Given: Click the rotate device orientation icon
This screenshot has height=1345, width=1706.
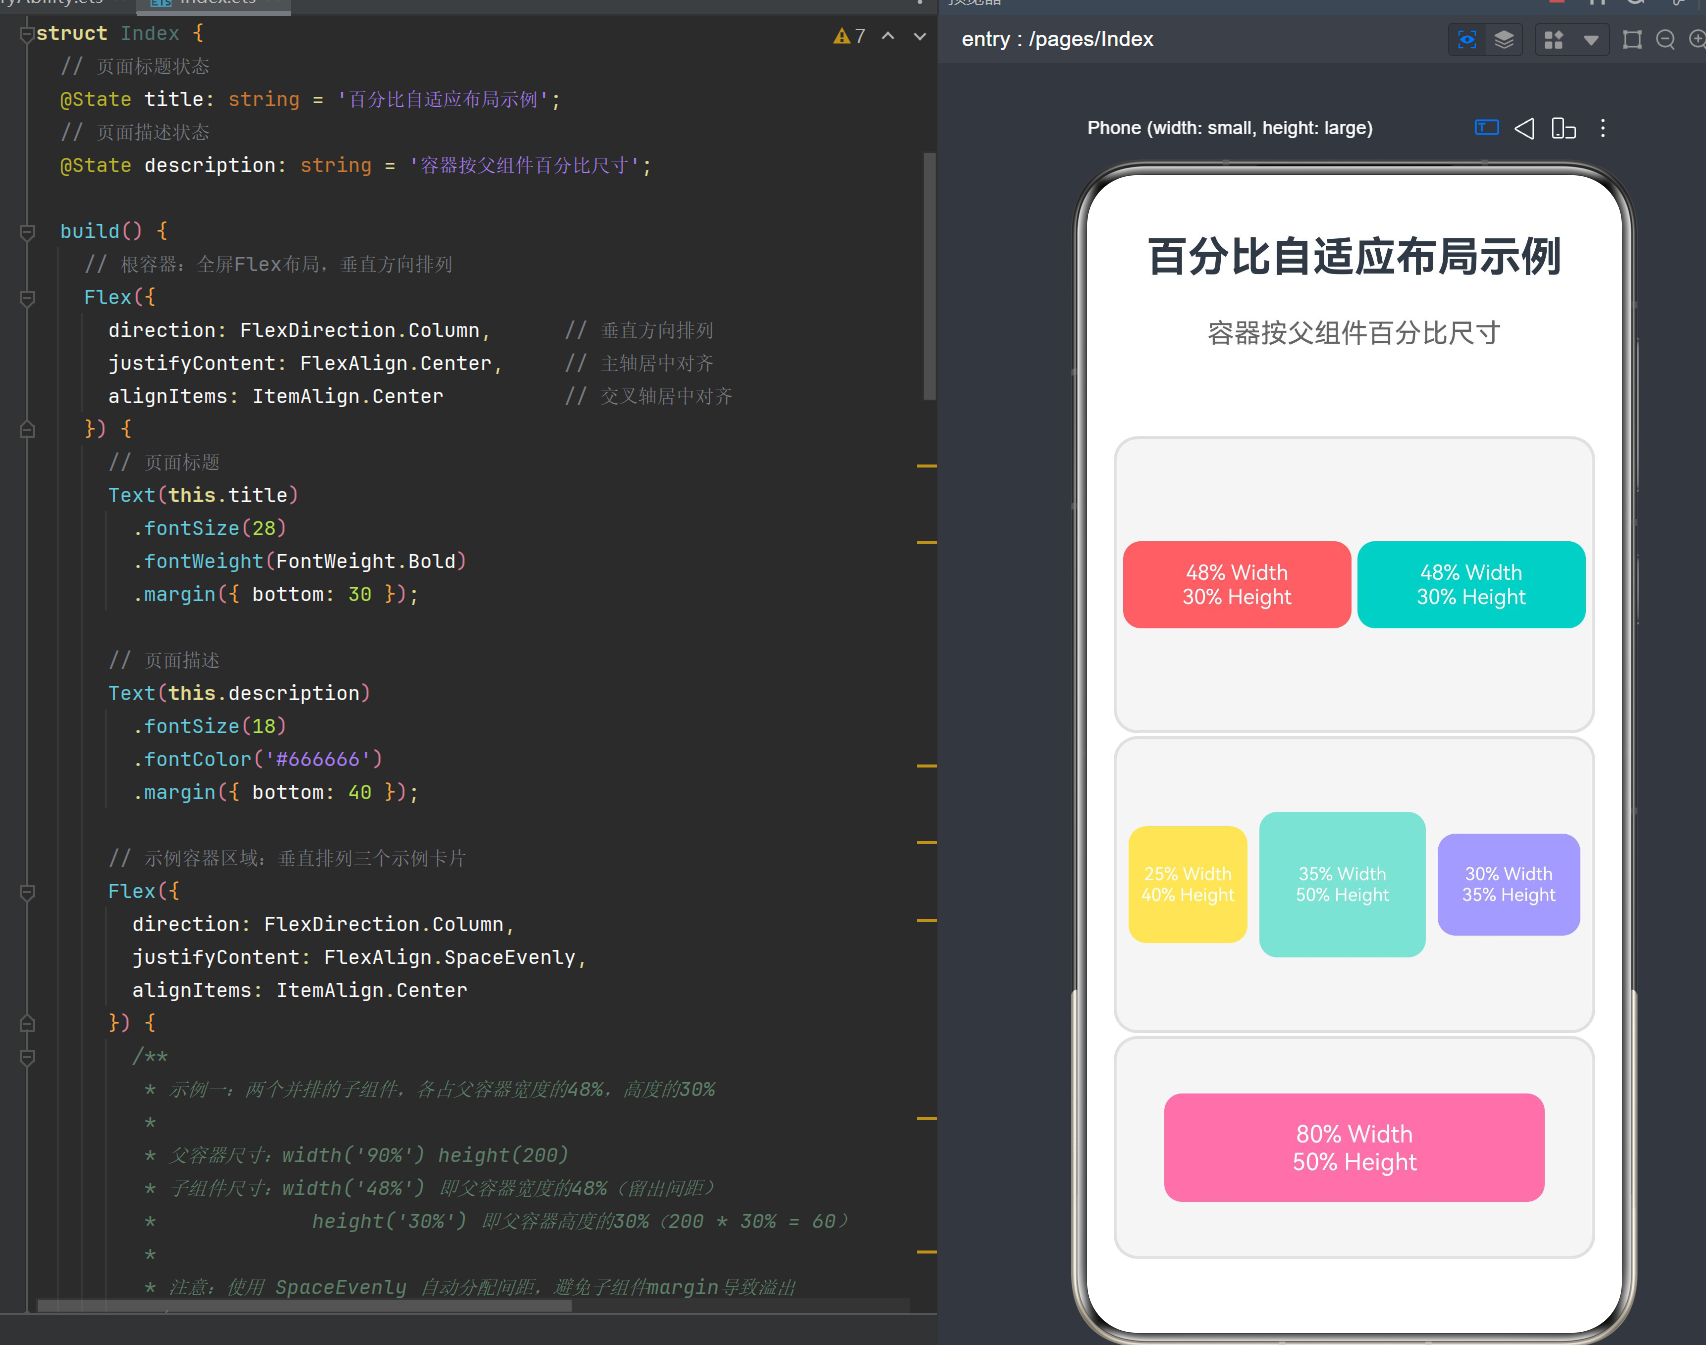Looking at the screenshot, I should click(x=1563, y=128).
